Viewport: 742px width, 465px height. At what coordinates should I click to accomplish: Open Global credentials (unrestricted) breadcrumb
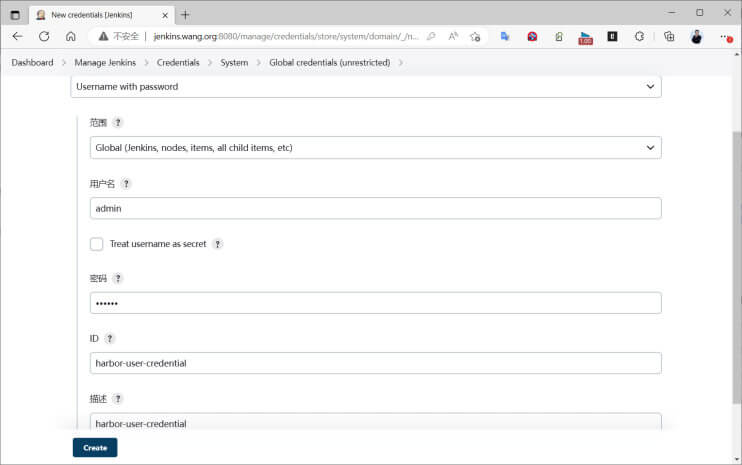[330, 62]
